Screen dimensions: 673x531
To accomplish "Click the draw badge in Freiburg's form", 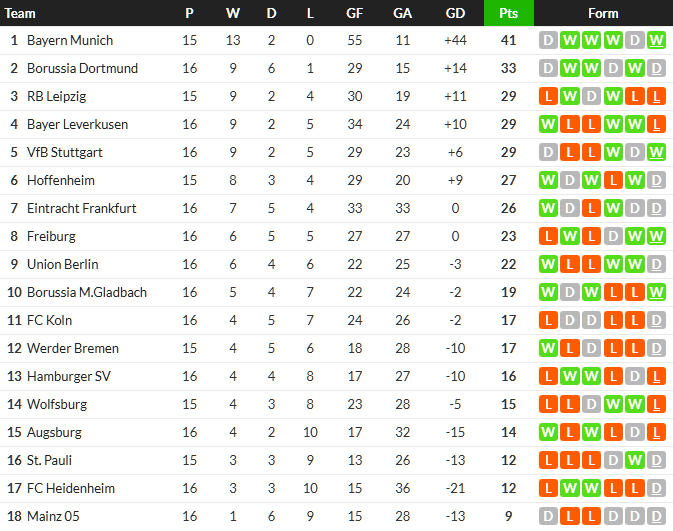I will coord(613,237).
